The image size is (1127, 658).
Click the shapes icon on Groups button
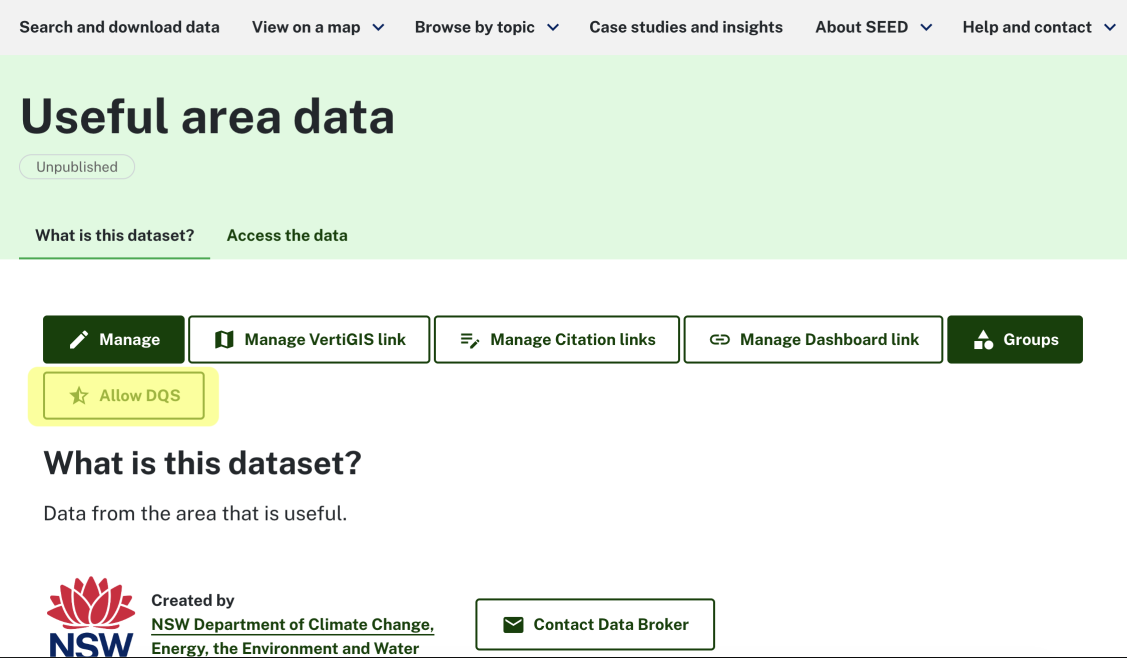[x=983, y=339]
